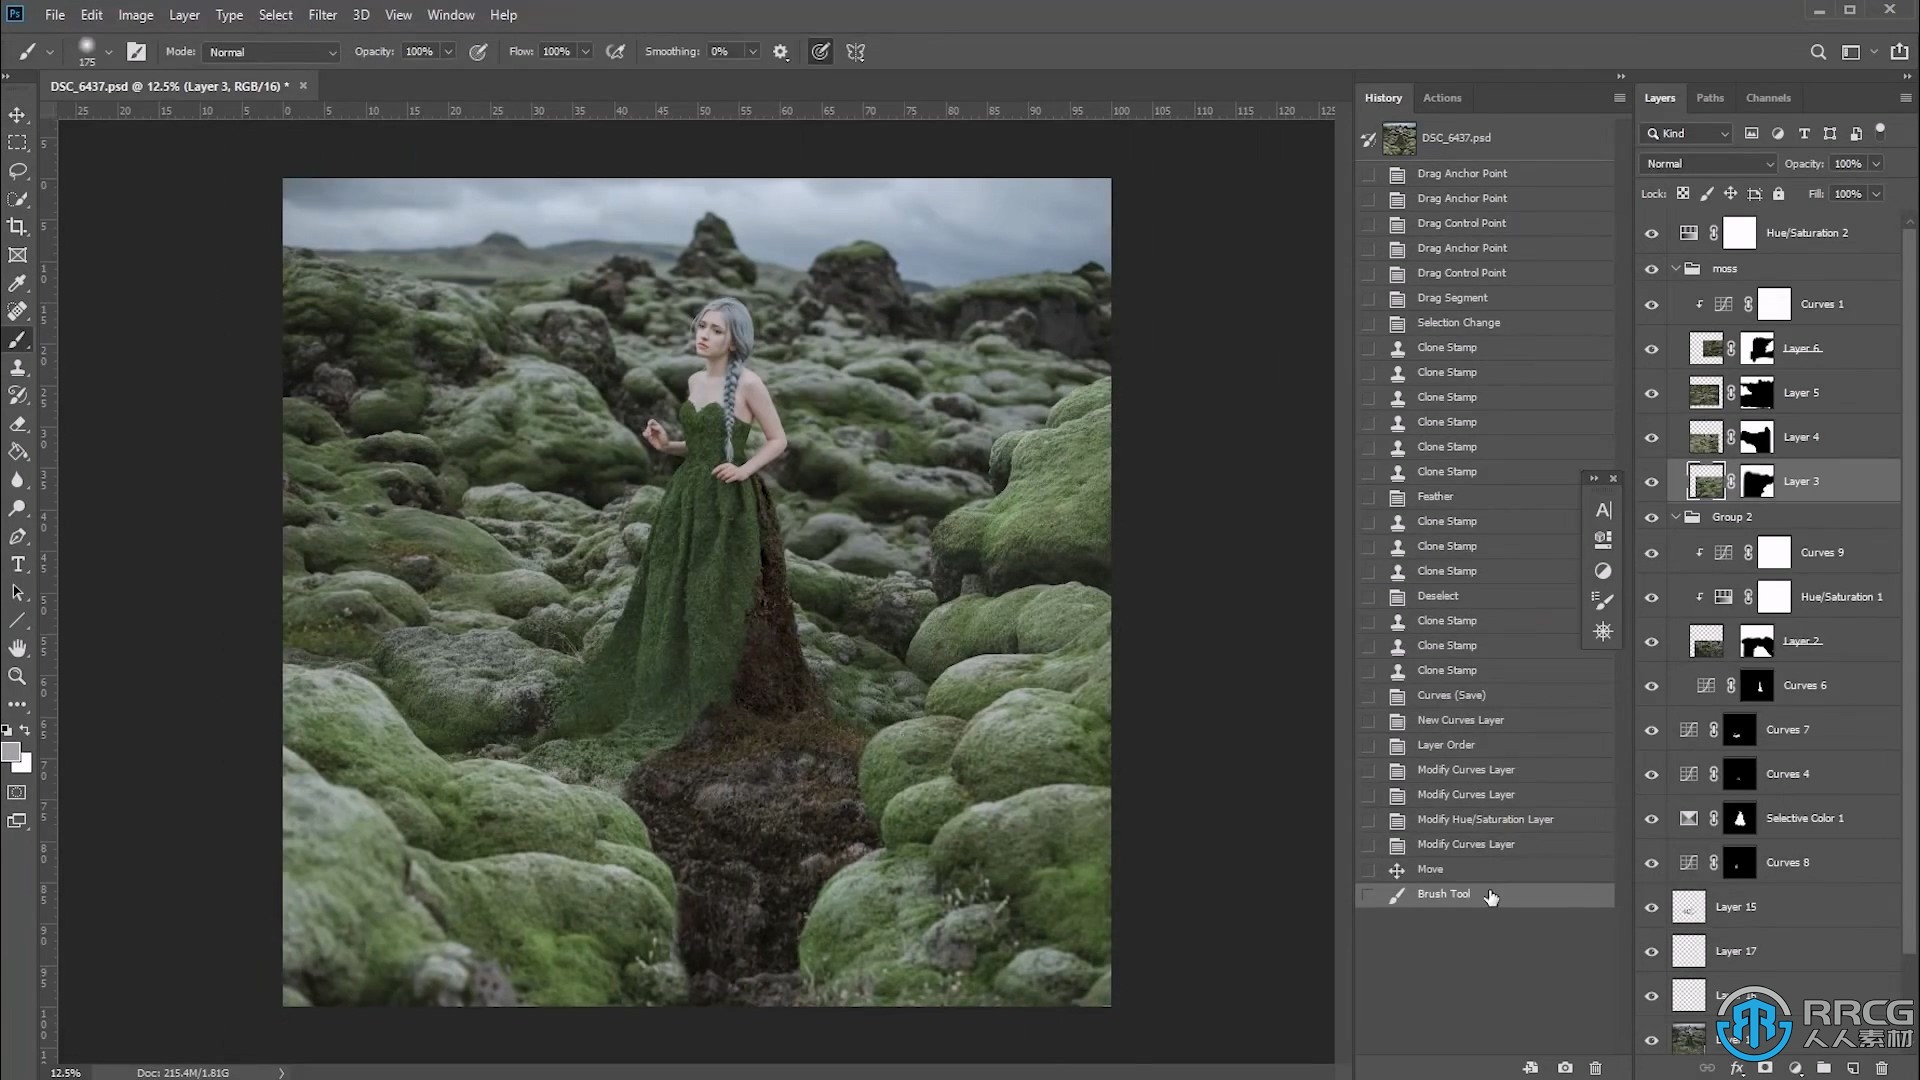Toggle pressure for opacity button

click(x=479, y=52)
